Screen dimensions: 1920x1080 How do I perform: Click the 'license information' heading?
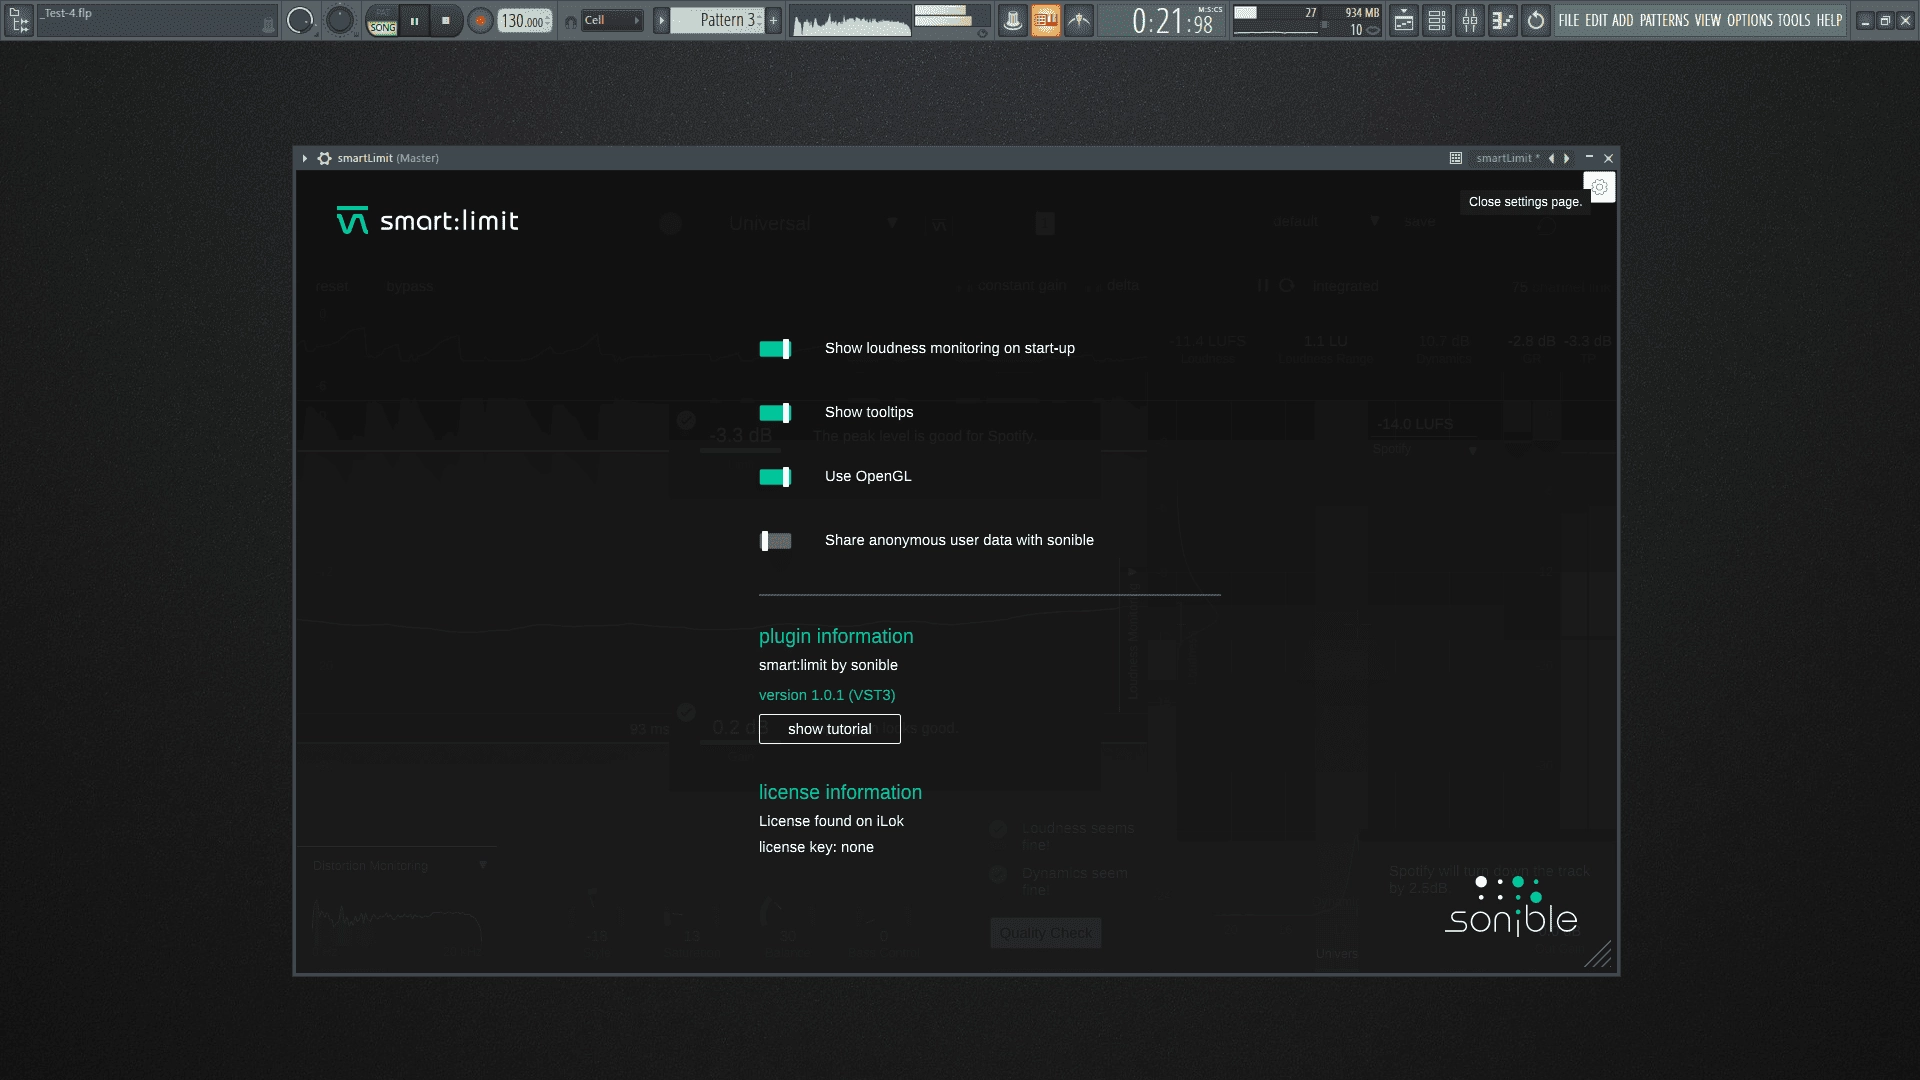tap(840, 792)
